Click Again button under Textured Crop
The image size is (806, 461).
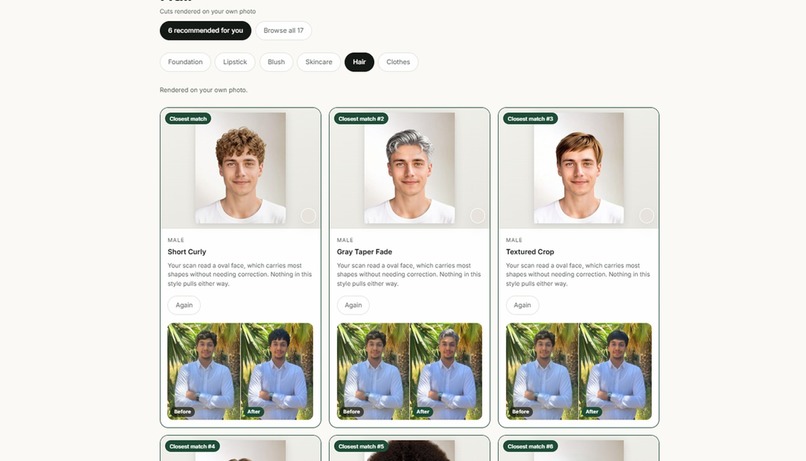[x=522, y=305]
